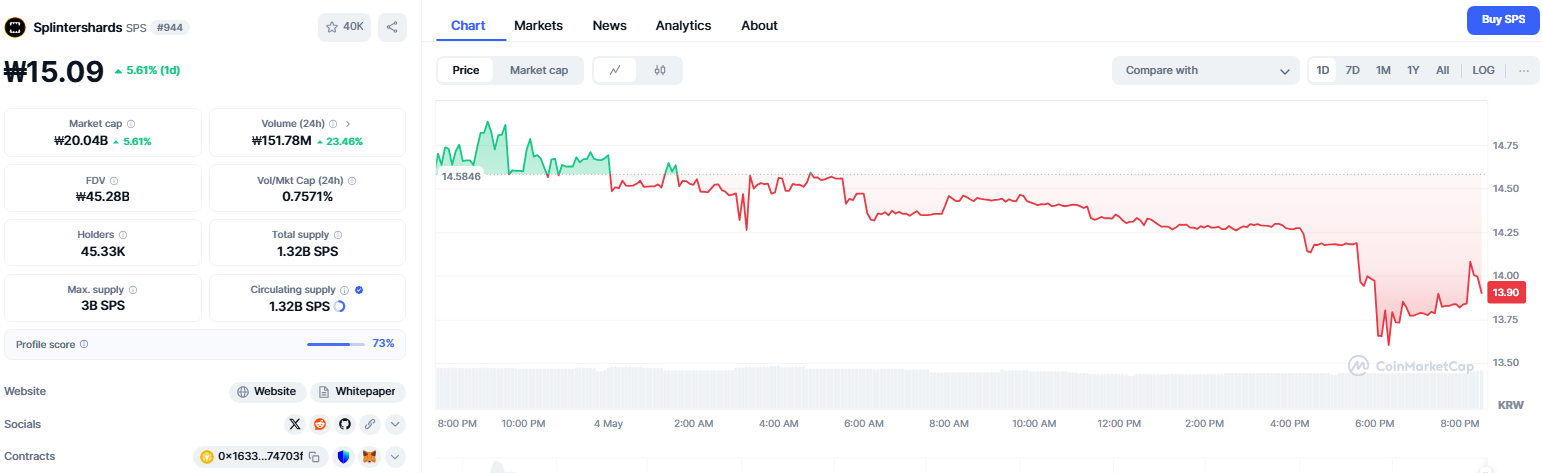
Task: Copy the contract address 0x1633...74703f
Action: [x=314, y=457]
